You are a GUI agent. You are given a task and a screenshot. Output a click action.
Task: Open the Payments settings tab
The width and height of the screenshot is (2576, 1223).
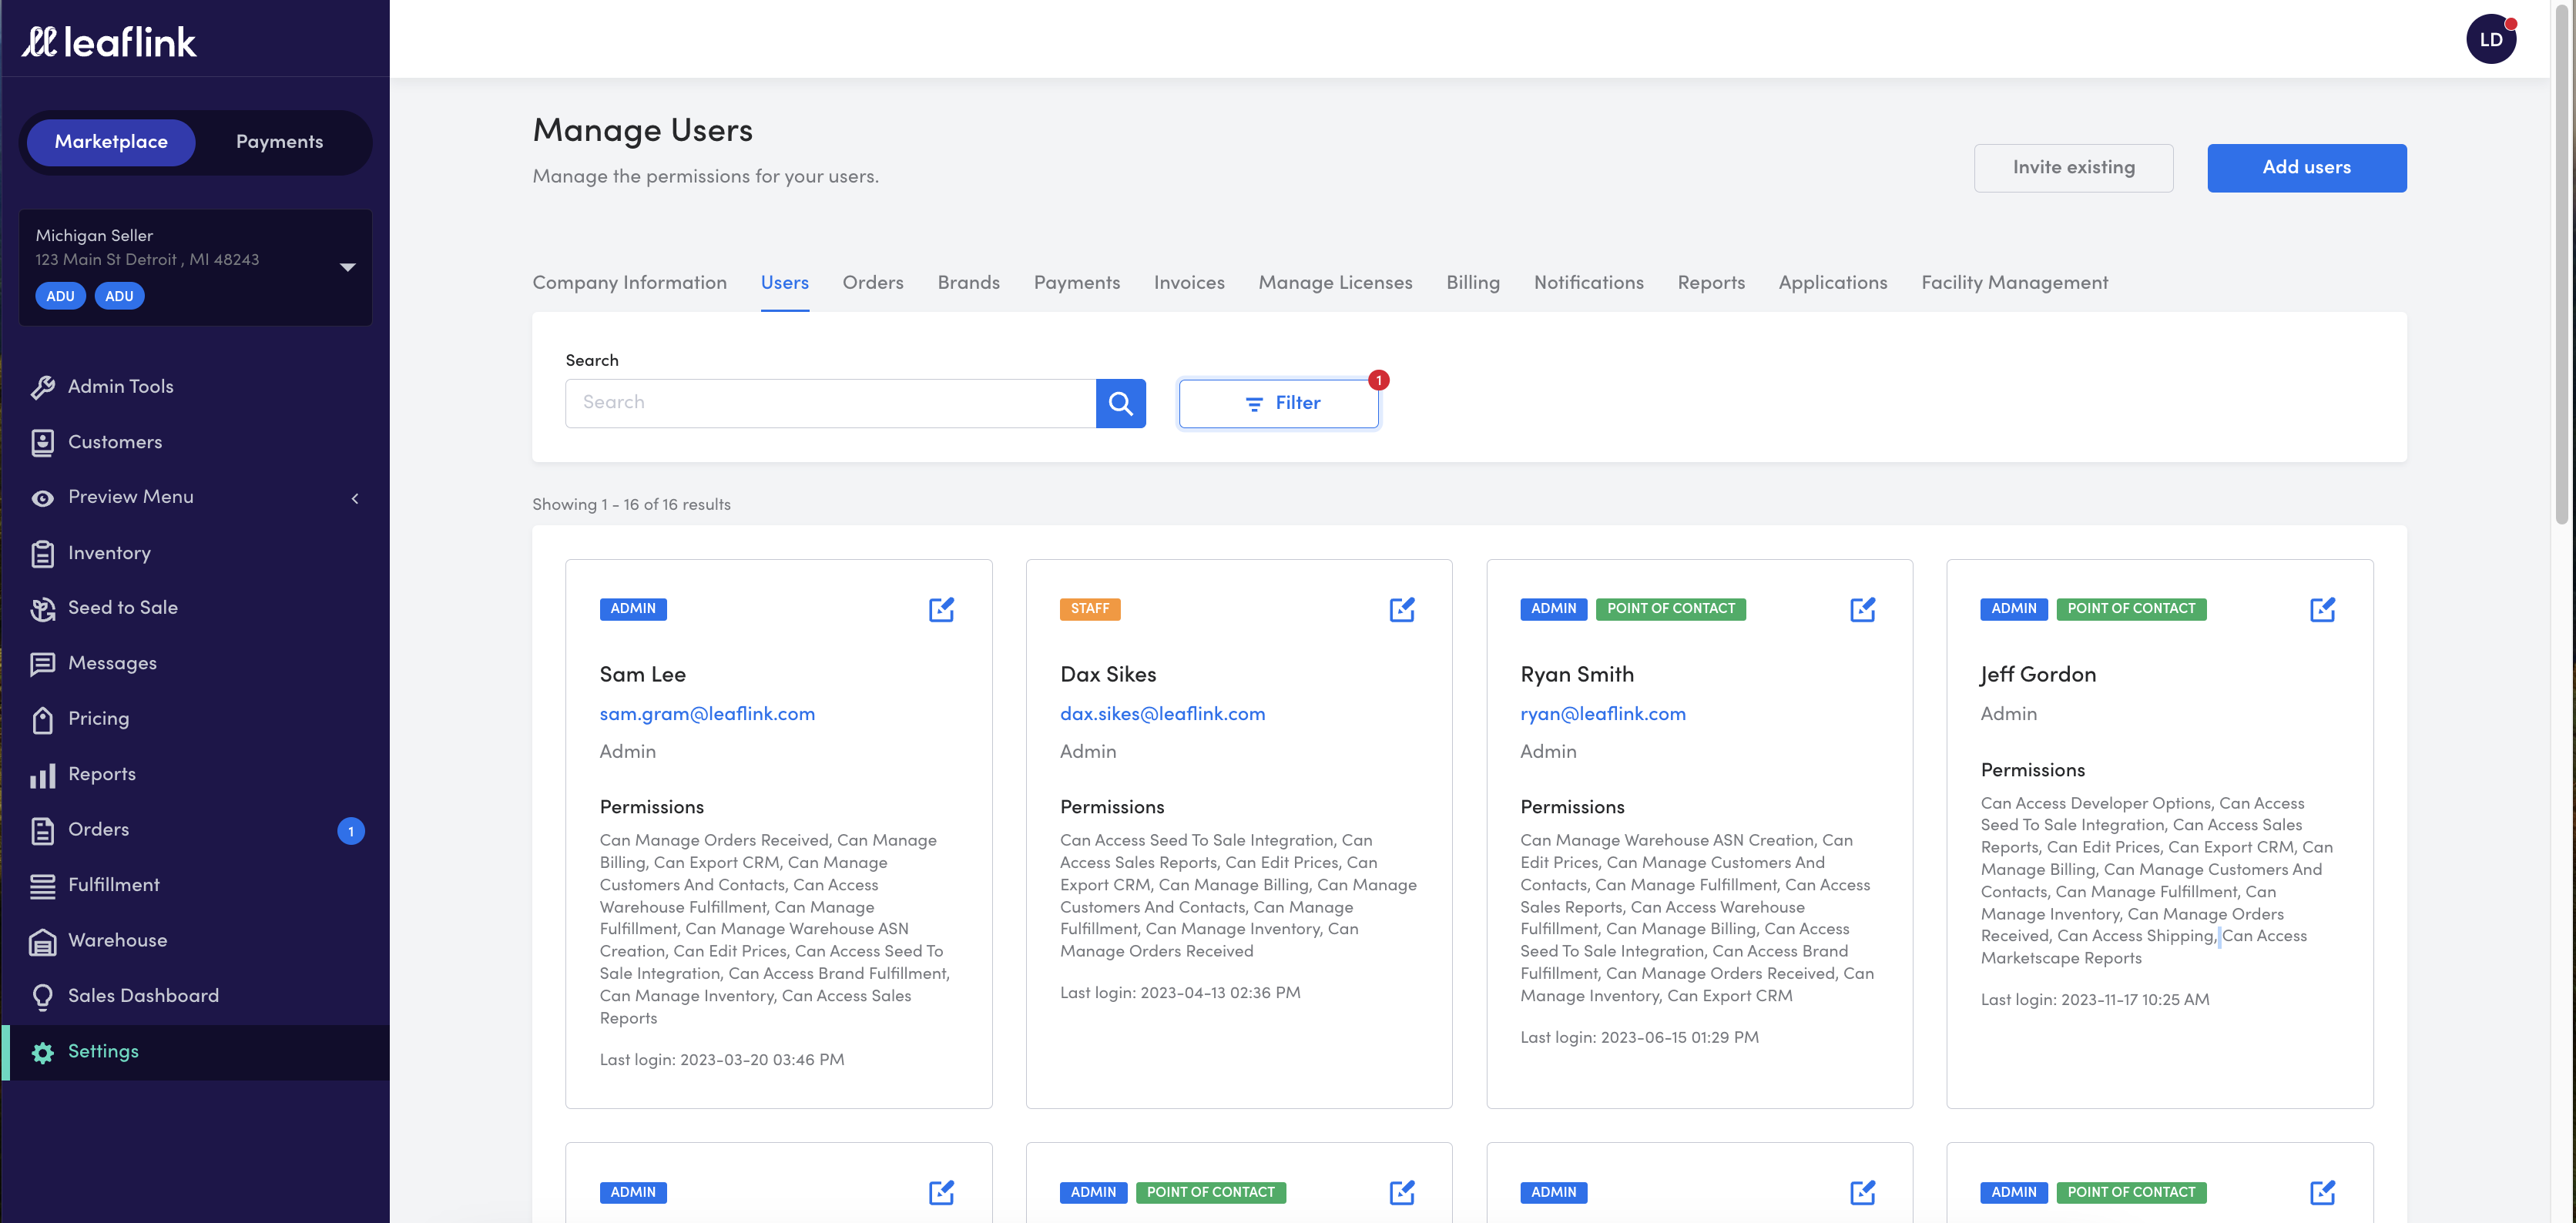pyautogui.click(x=1076, y=283)
